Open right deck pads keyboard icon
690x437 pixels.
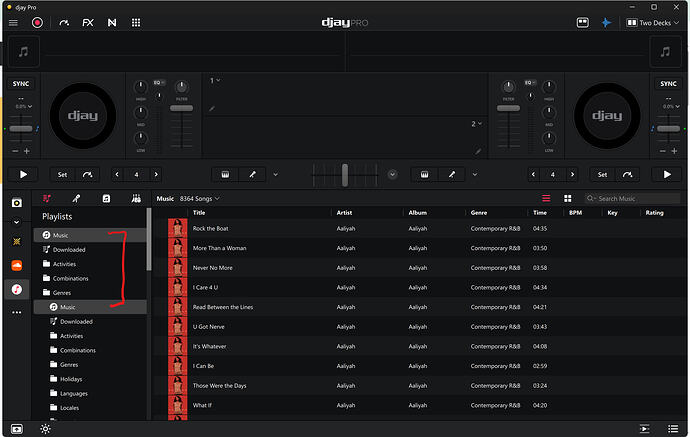(x=424, y=175)
